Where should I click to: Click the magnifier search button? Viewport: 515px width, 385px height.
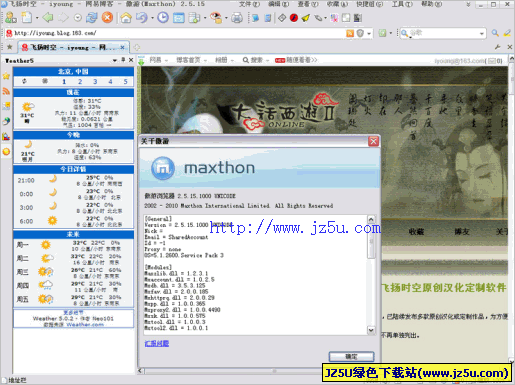point(495,33)
